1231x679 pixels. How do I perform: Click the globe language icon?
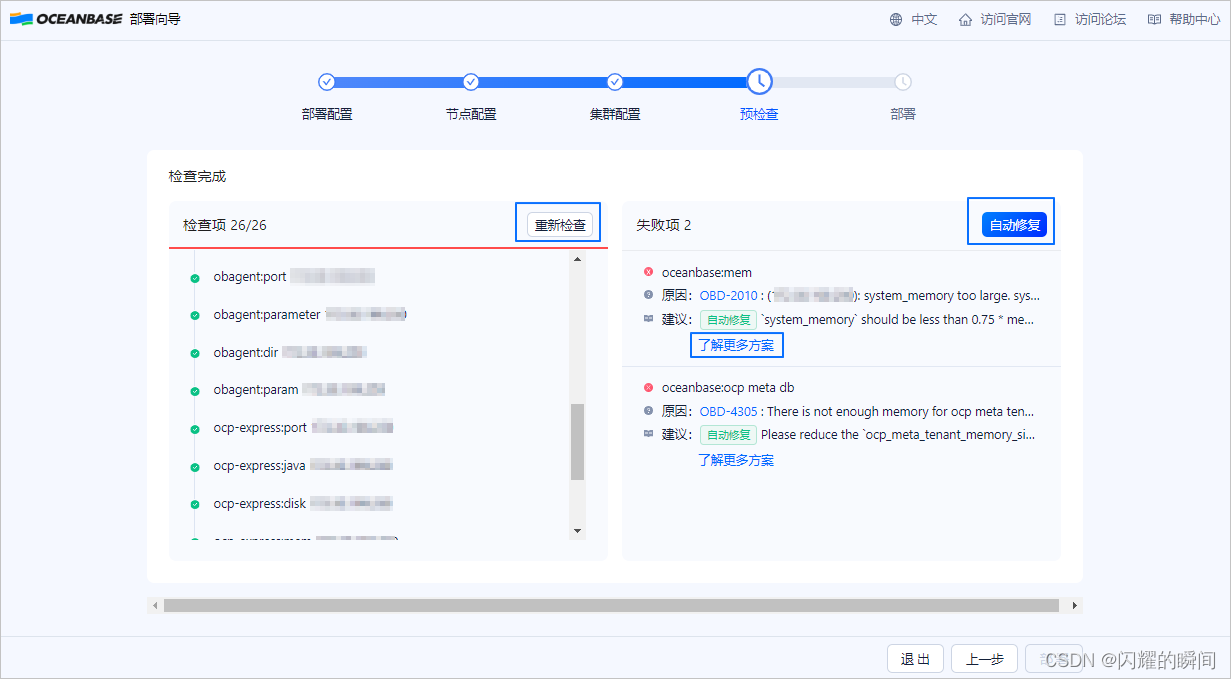896,19
